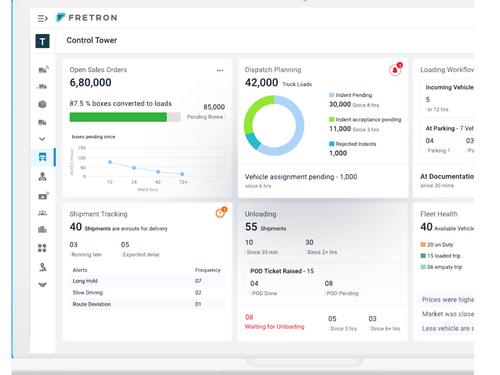This screenshot has width=500, height=375.
Task: Select the active blue Control Tower icon
Action: coord(42,157)
